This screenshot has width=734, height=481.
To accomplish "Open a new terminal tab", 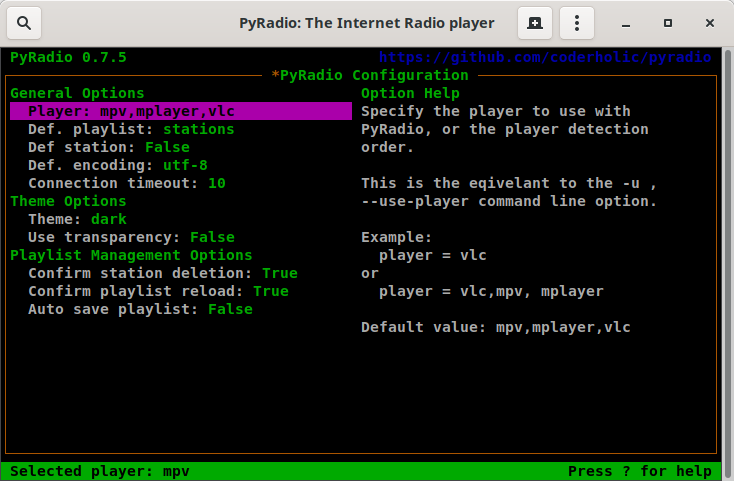I will [535, 23].
